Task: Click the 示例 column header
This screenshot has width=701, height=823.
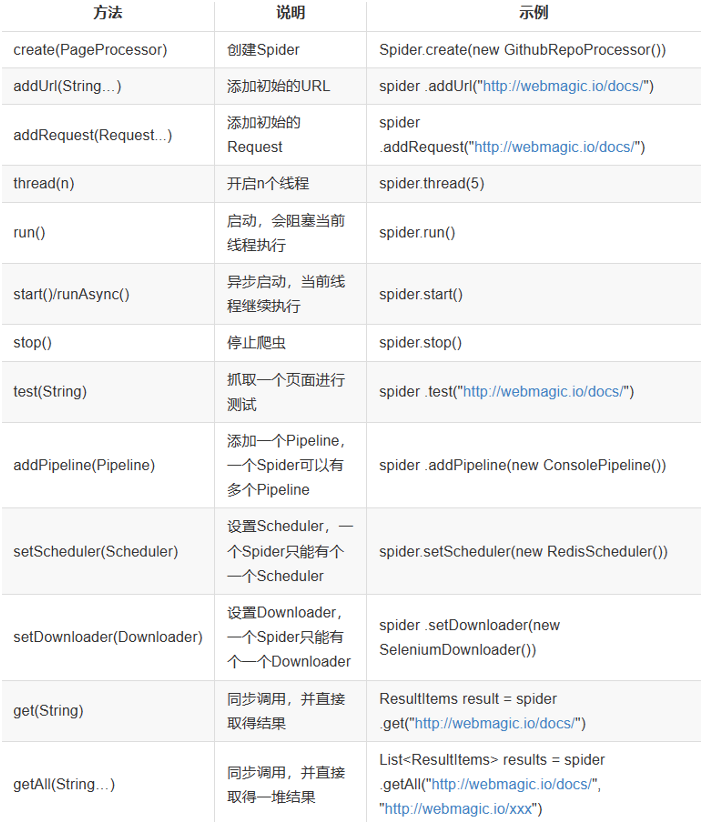Action: click(534, 13)
